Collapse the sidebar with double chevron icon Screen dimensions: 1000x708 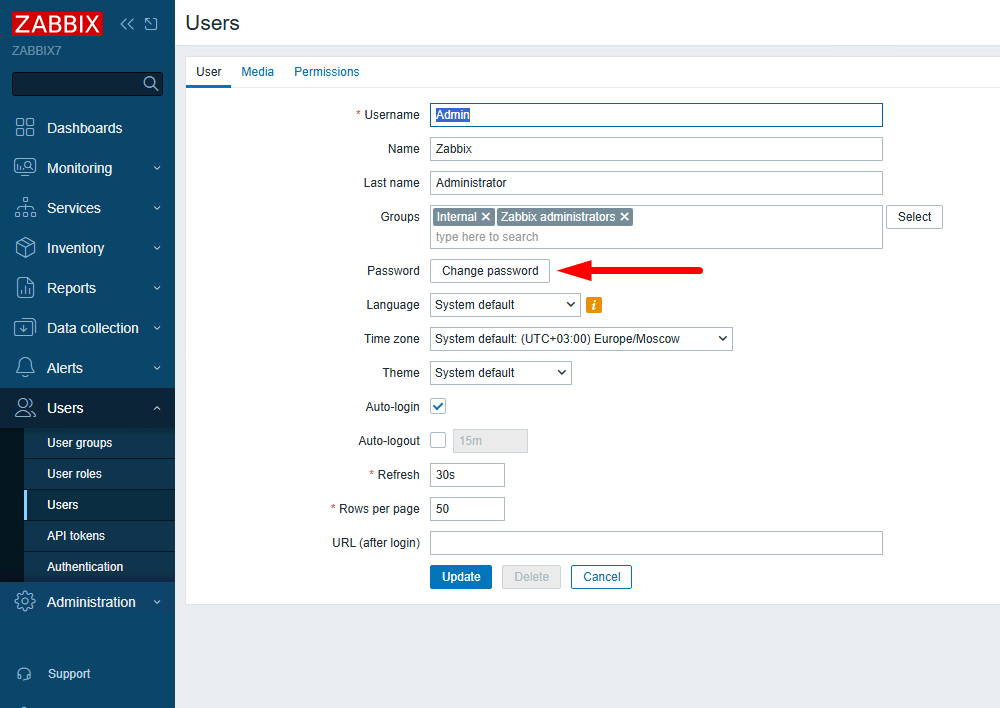[x=127, y=24]
